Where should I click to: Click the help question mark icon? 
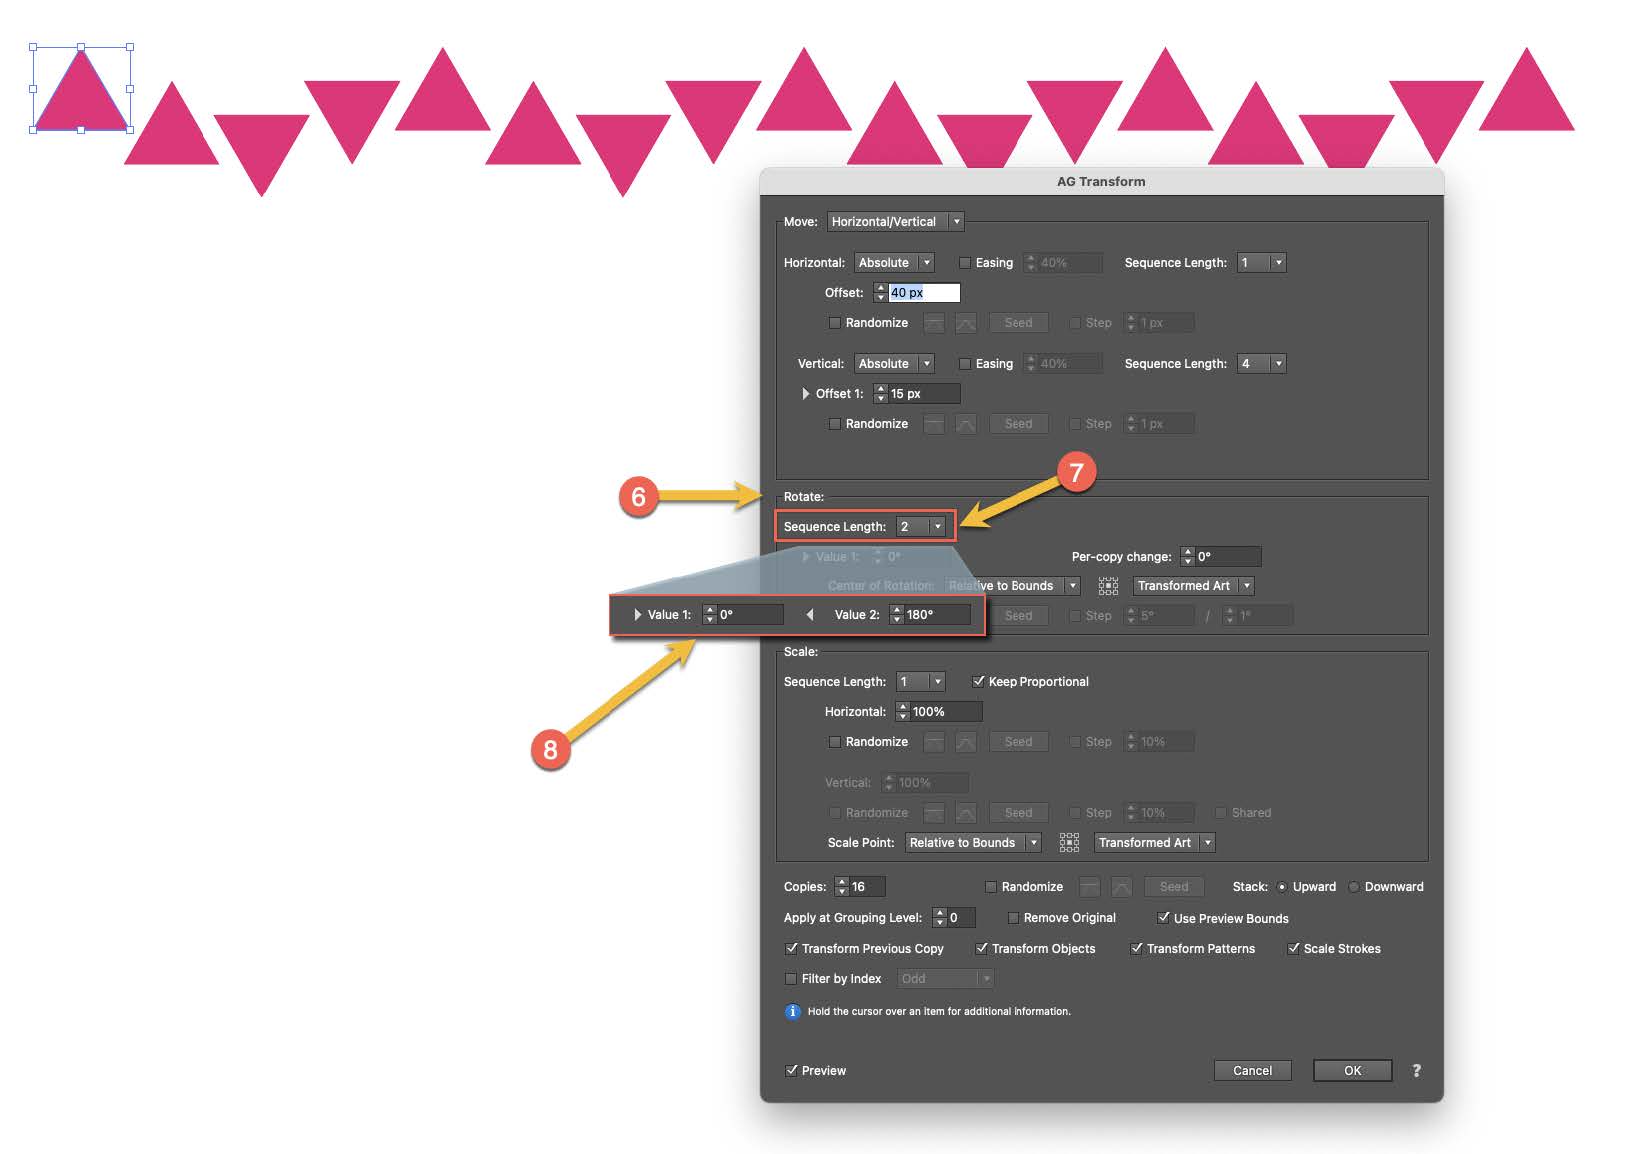point(1416,1070)
